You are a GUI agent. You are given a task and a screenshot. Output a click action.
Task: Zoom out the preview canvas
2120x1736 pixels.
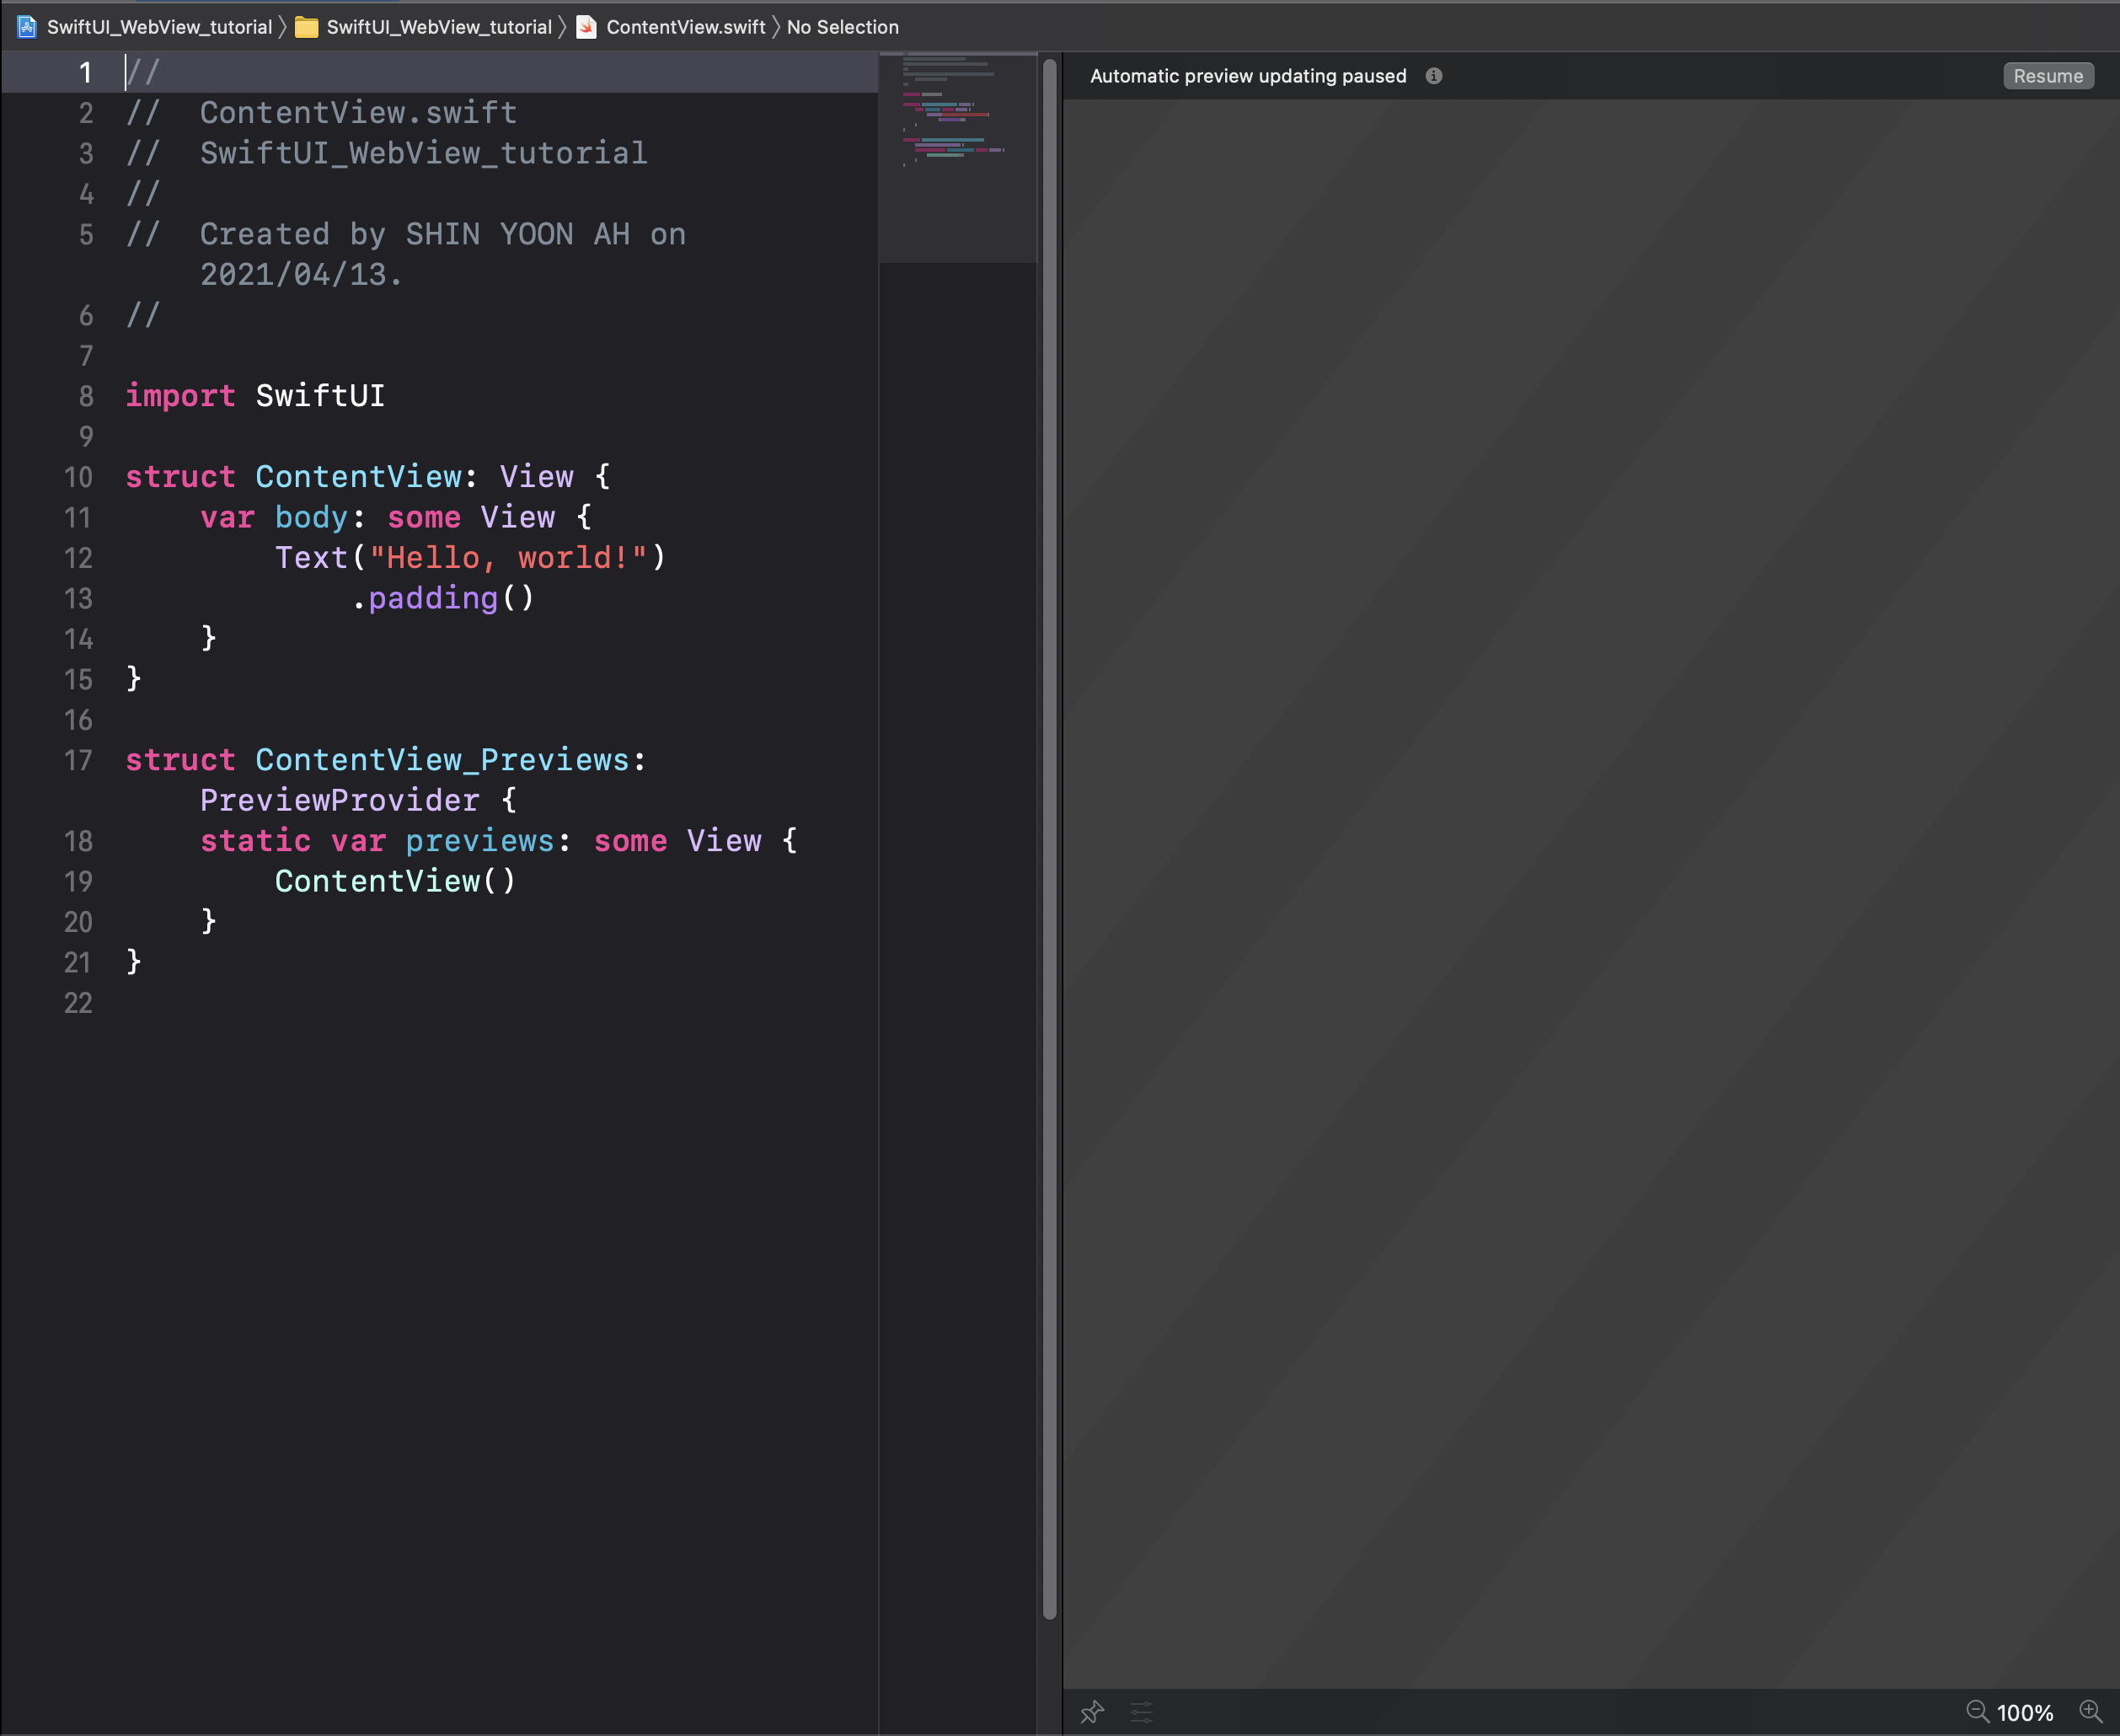pyautogui.click(x=1977, y=1711)
